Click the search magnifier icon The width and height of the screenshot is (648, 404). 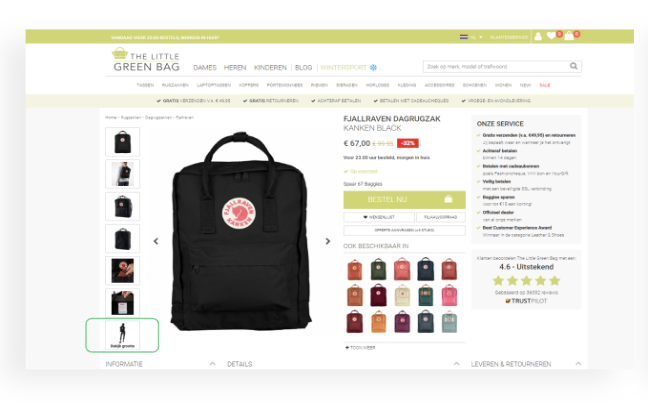[x=574, y=66]
